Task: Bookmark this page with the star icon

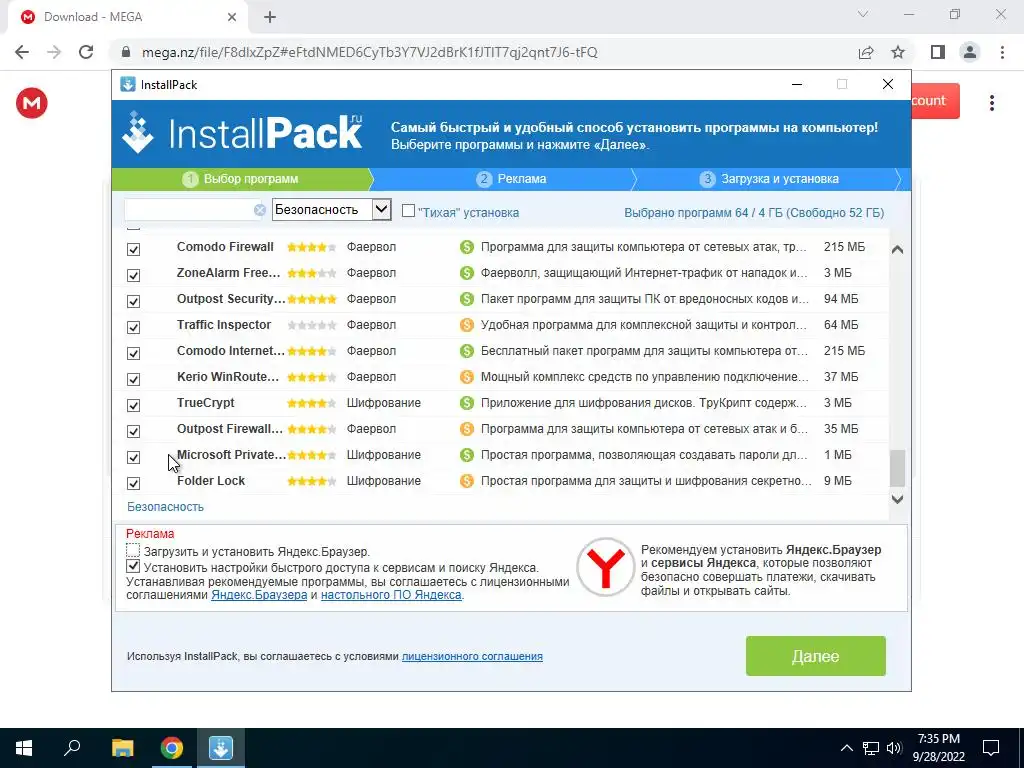Action: [898, 52]
